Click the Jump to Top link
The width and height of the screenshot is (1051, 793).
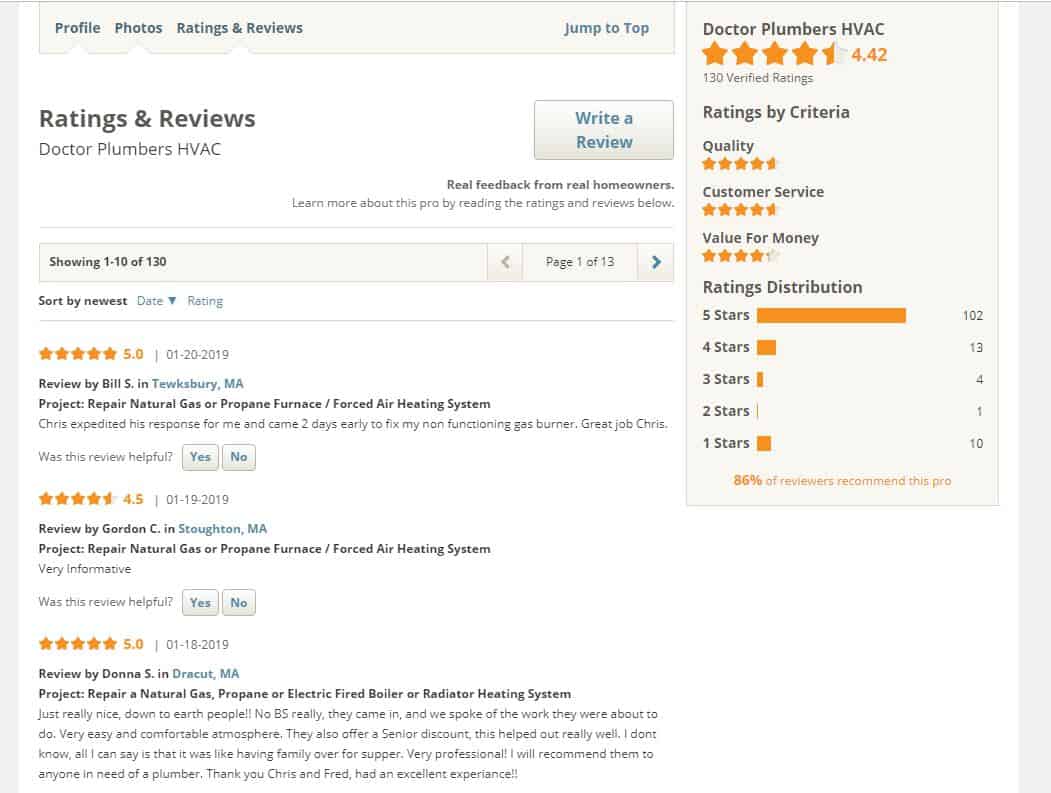coord(607,28)
